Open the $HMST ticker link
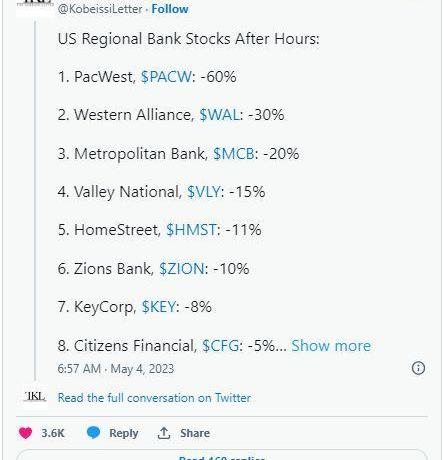 [192, 230]
